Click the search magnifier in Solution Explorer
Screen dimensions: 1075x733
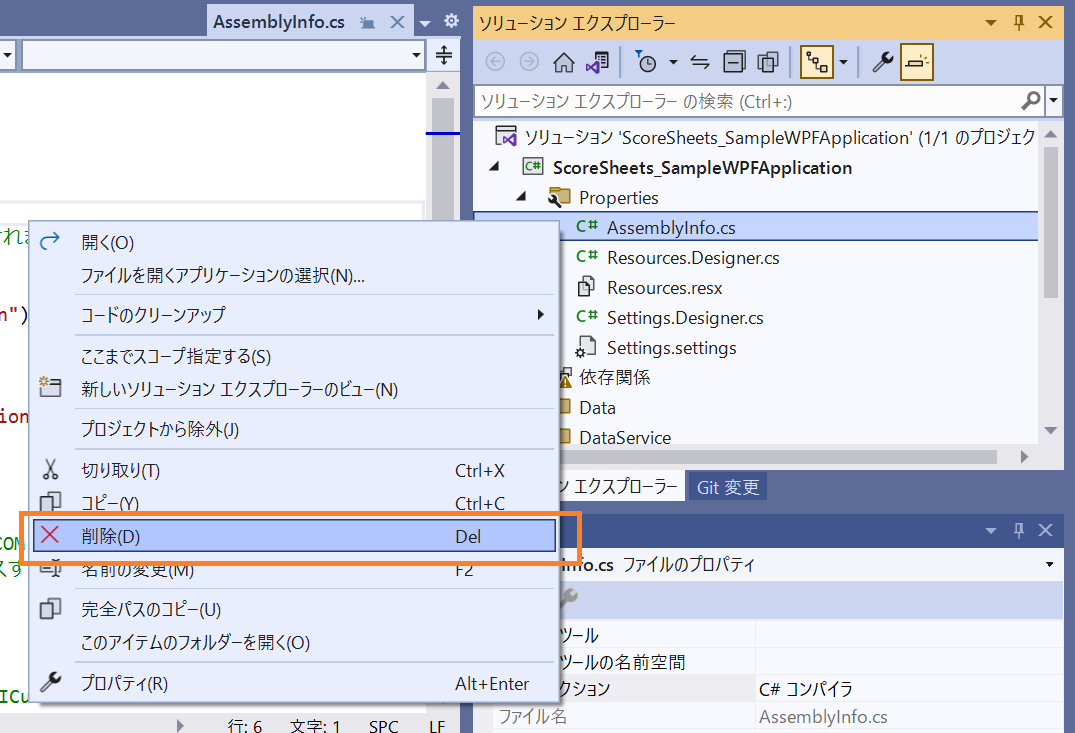(1030, 101)
